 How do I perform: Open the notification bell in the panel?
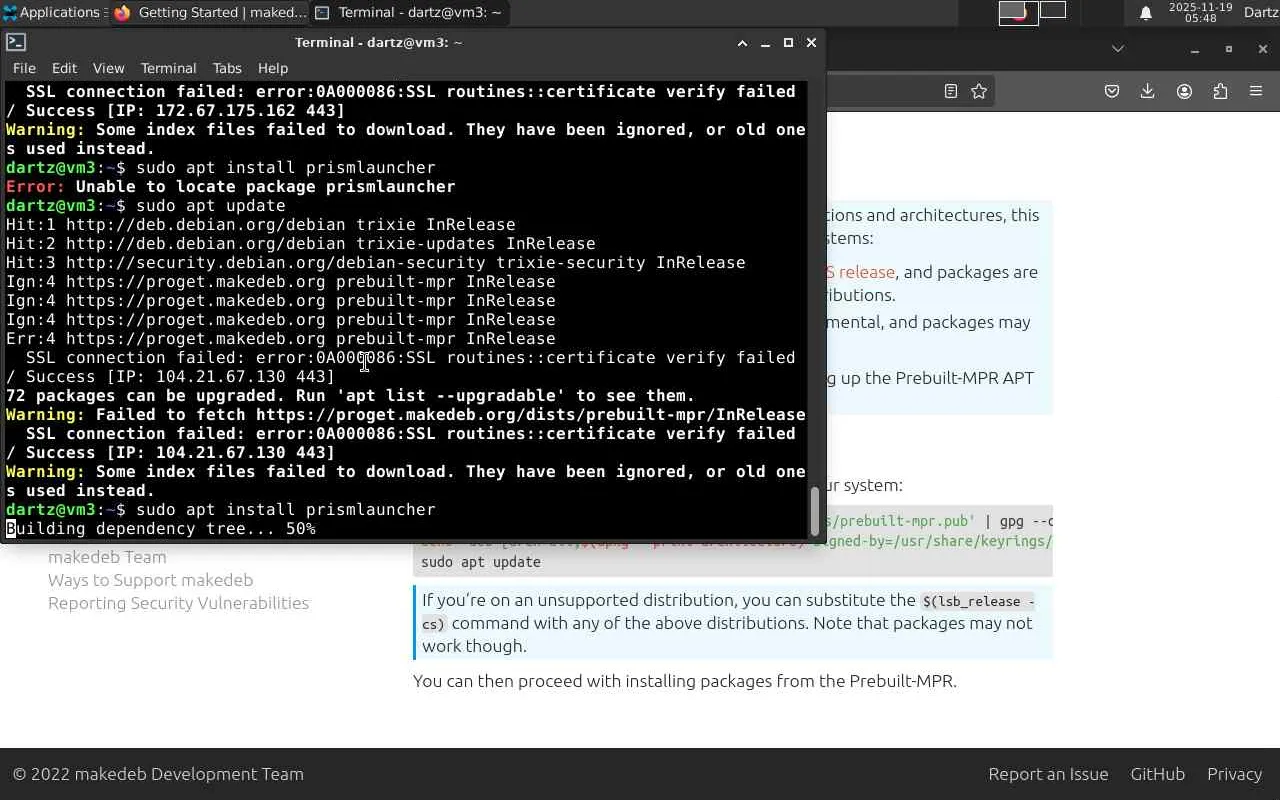pos(1146,12)
